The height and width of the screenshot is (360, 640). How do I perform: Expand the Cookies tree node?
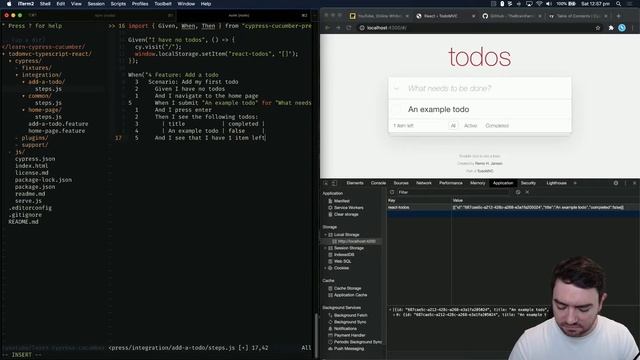(x=325, y=268)
